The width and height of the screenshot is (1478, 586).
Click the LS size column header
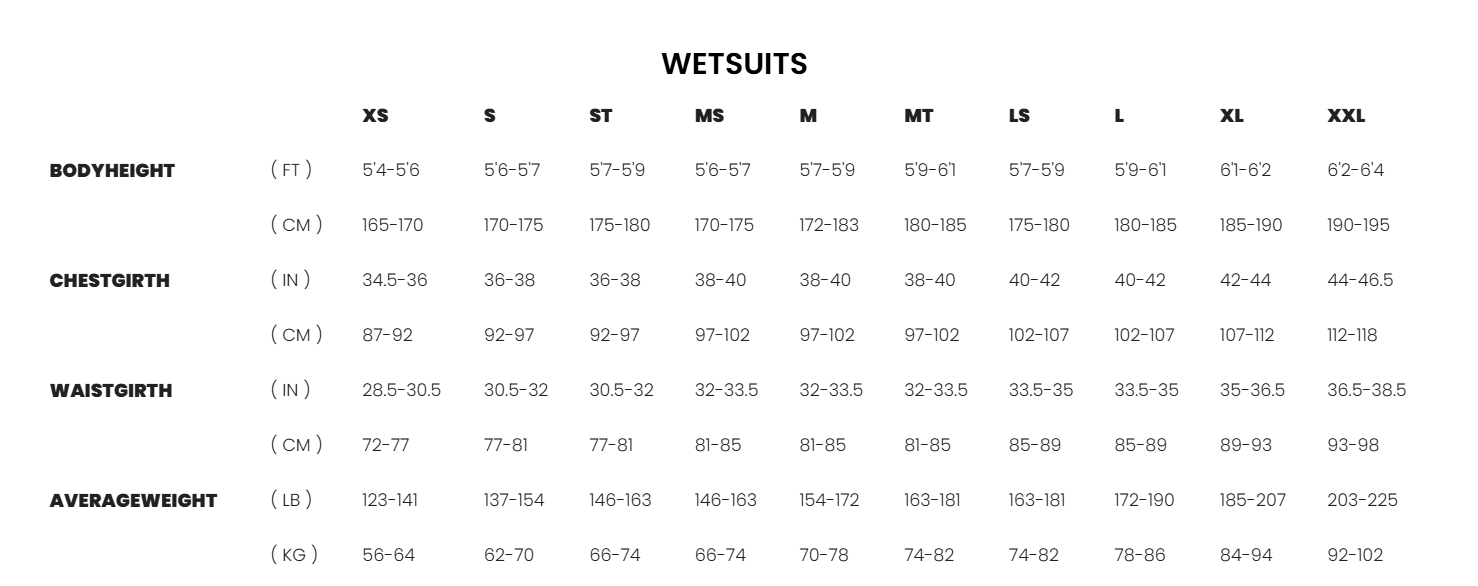1019,116
